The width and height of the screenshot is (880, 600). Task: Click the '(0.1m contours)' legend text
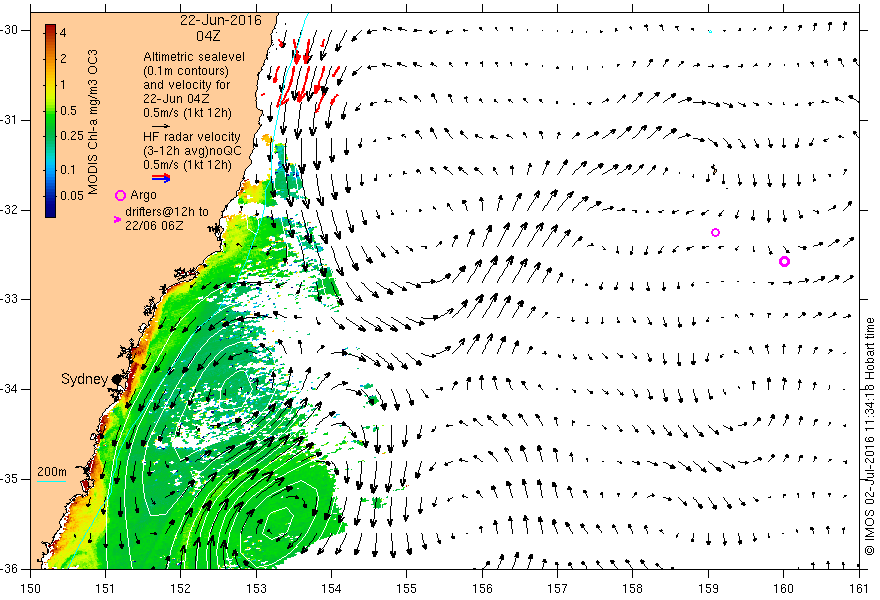[186, 71]
